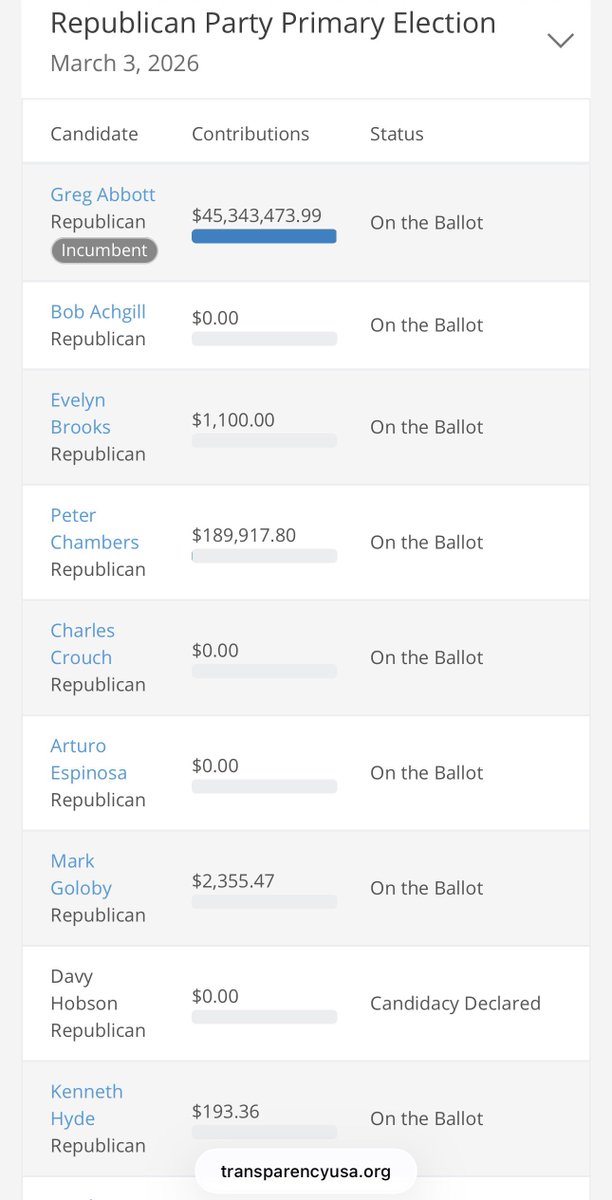The height and width of the screenshot is (1200, 612).
Task: Click the Contributions column header
Action: point(250,134)
